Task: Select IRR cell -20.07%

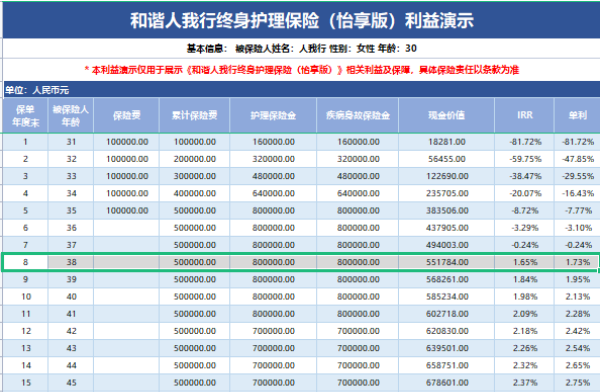Action: click(x=525, y=194)
